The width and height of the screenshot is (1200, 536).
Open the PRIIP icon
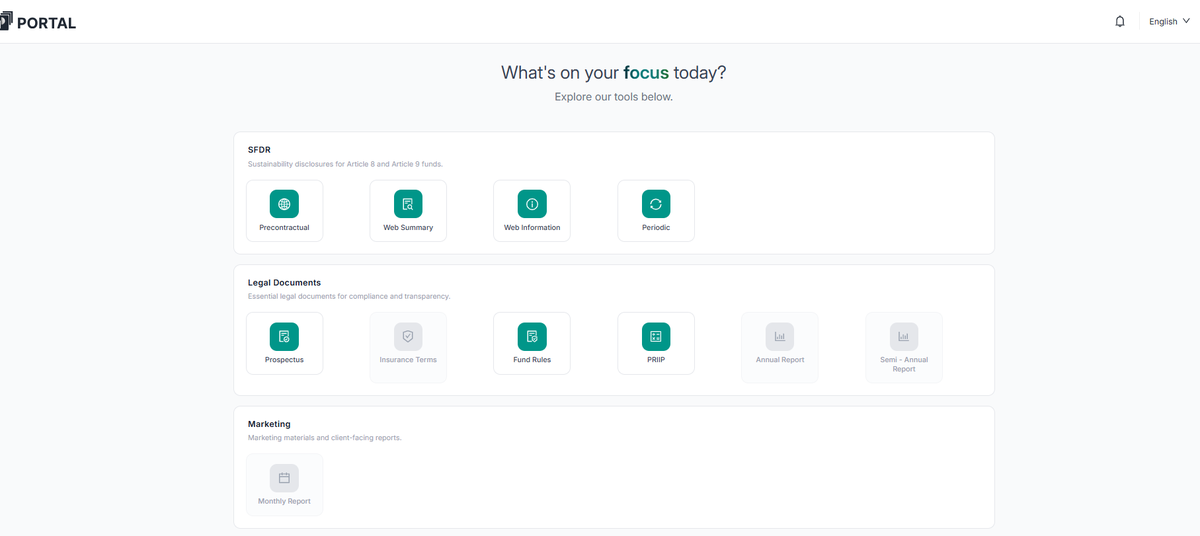coord(656,336)
